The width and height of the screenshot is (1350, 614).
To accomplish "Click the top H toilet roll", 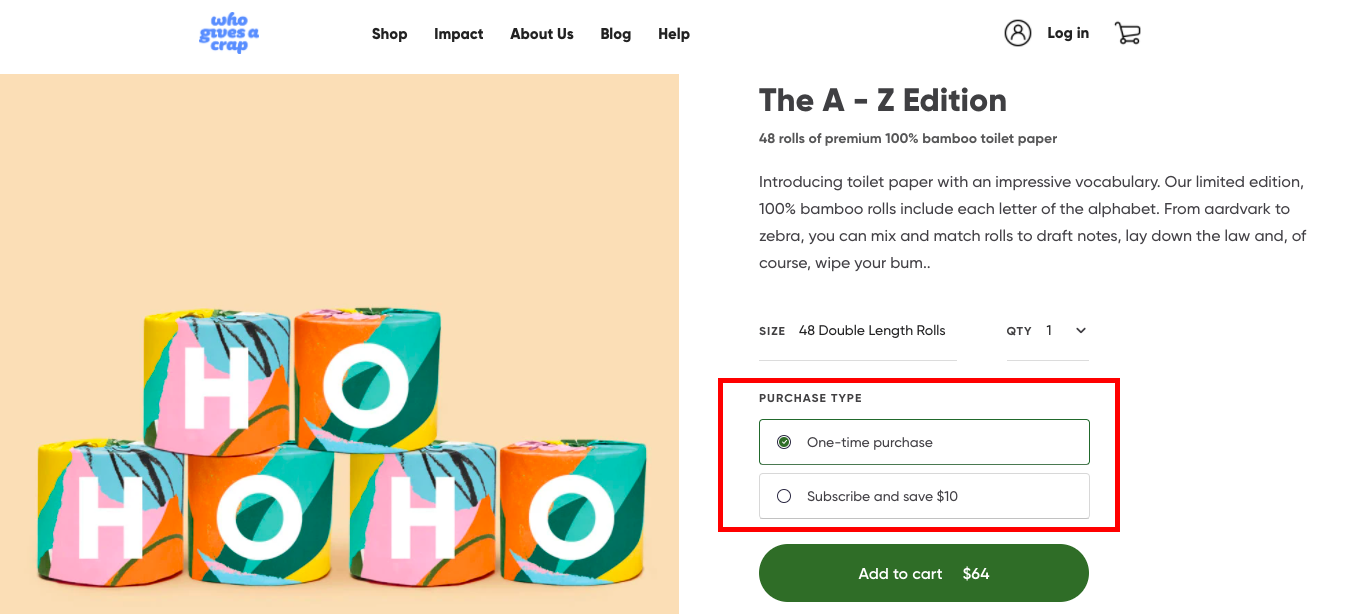I will click(217, 385).
